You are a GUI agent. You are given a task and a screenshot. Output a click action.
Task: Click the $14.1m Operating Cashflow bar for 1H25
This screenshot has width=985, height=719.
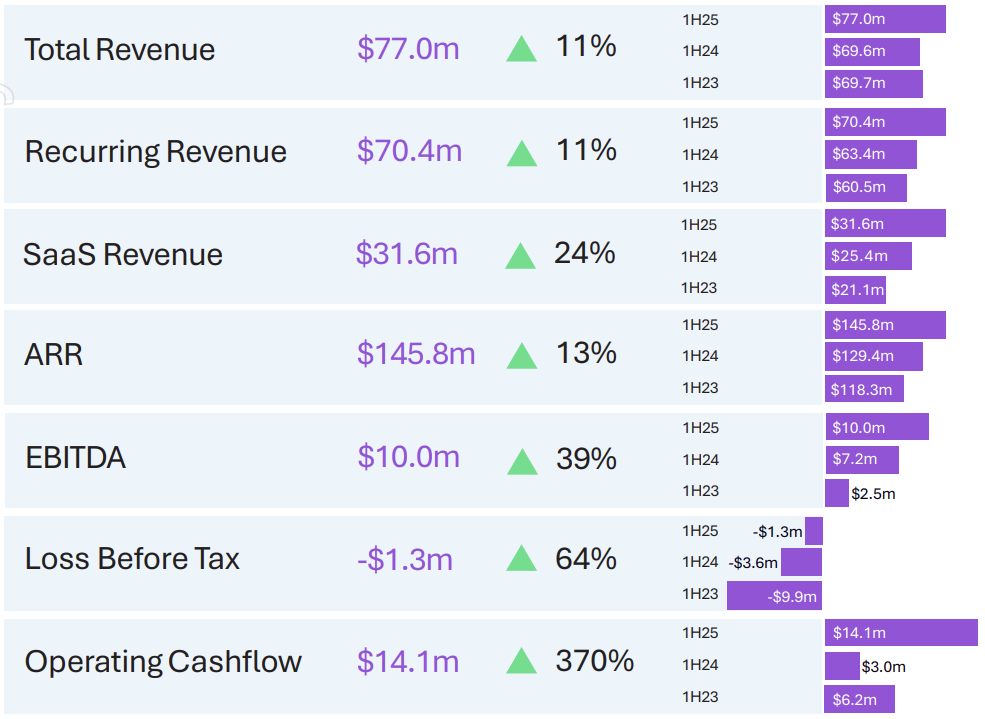click(900, 633)
